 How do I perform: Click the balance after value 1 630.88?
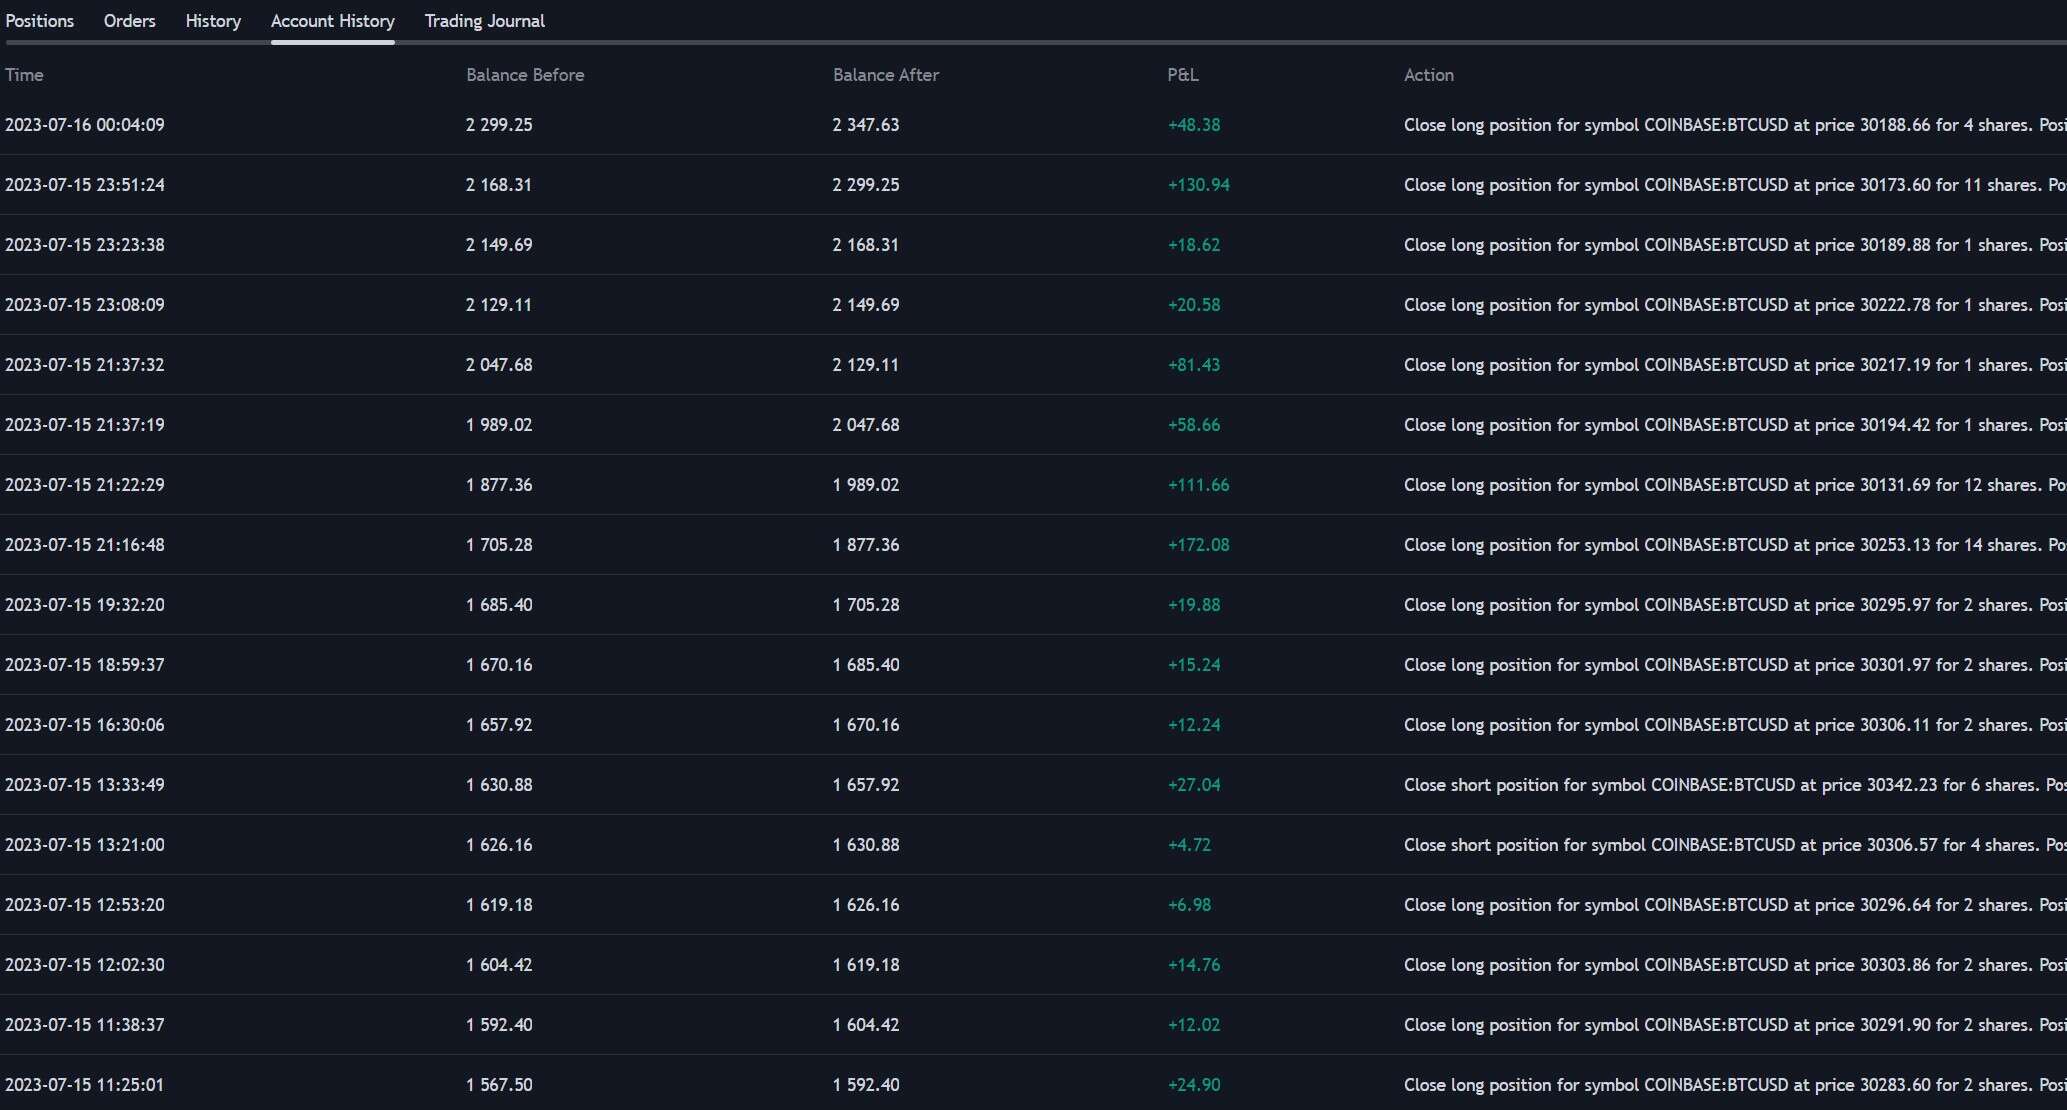(x=865, y=845)
